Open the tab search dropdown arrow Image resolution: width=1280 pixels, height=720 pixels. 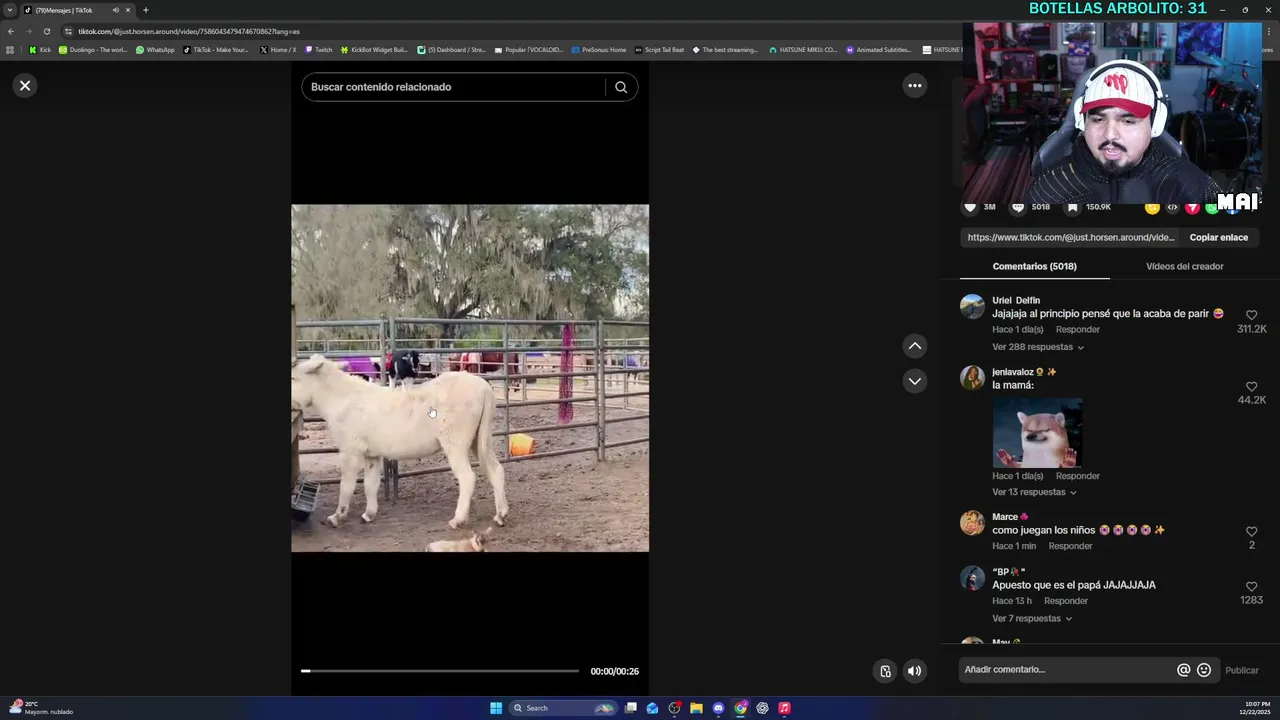click(x=10, y=10)
